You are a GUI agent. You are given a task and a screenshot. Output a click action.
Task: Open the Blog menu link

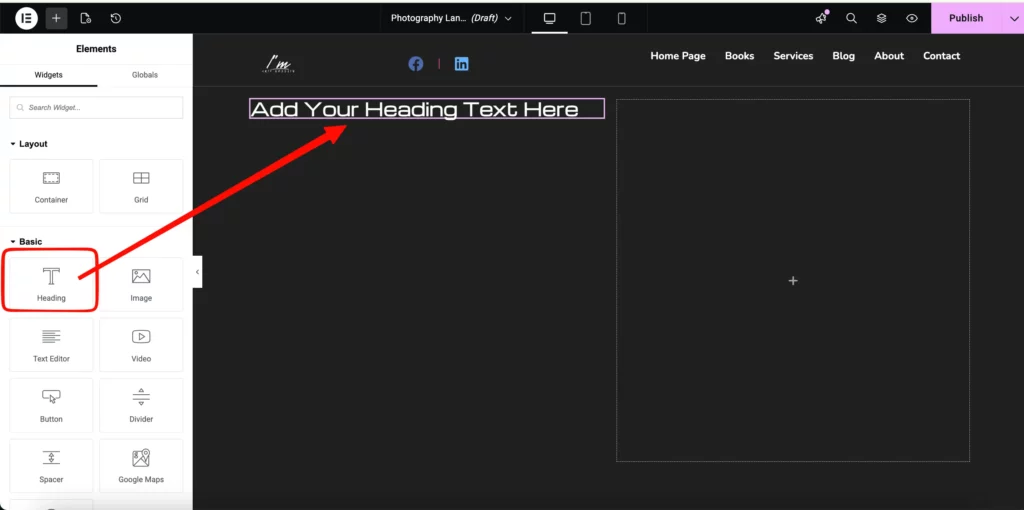[x=844, y=56]
